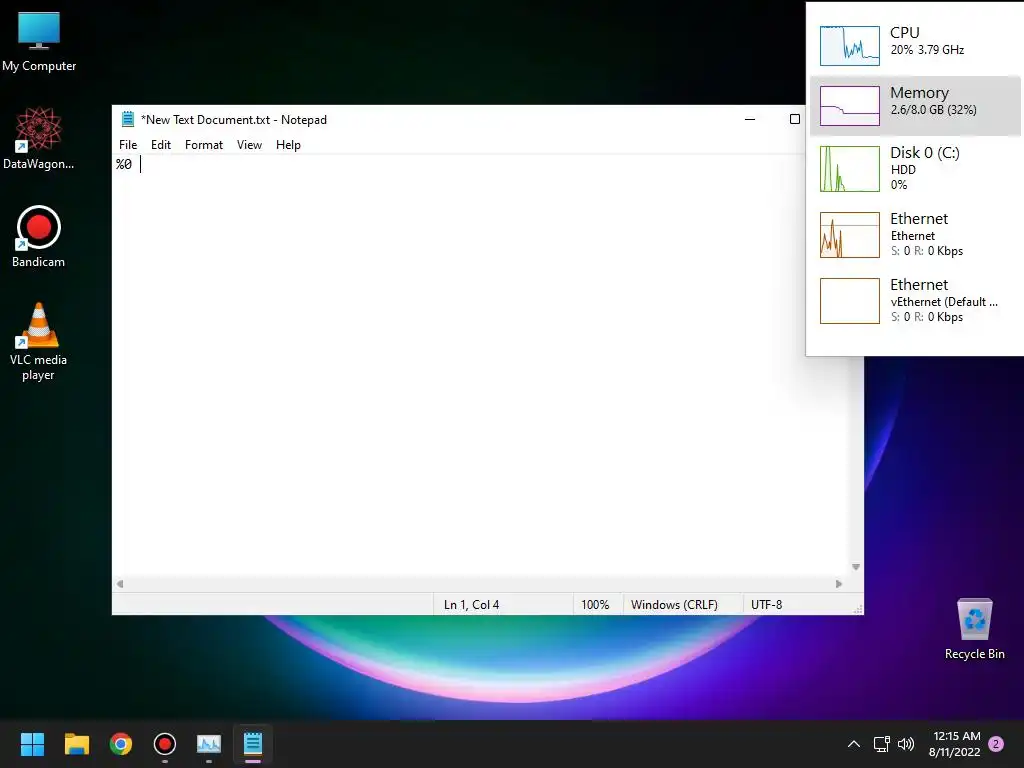
Task: Click Notepad's scroll down arrow
Action: 856,567
